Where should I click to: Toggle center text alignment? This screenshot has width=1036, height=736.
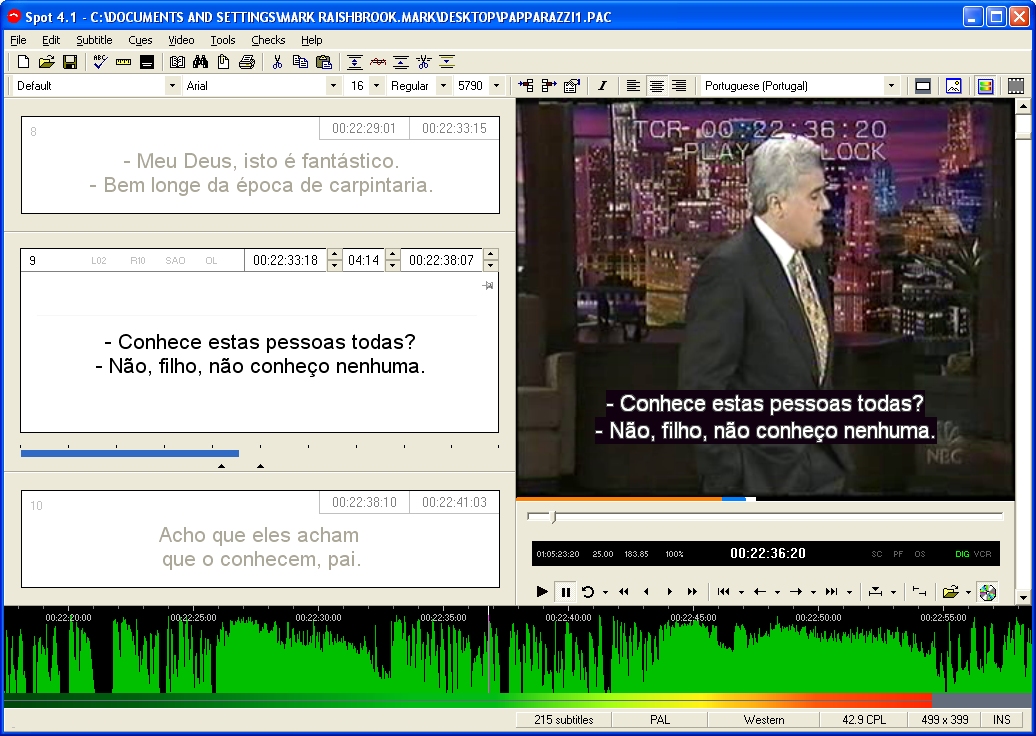tap(656, 86)
